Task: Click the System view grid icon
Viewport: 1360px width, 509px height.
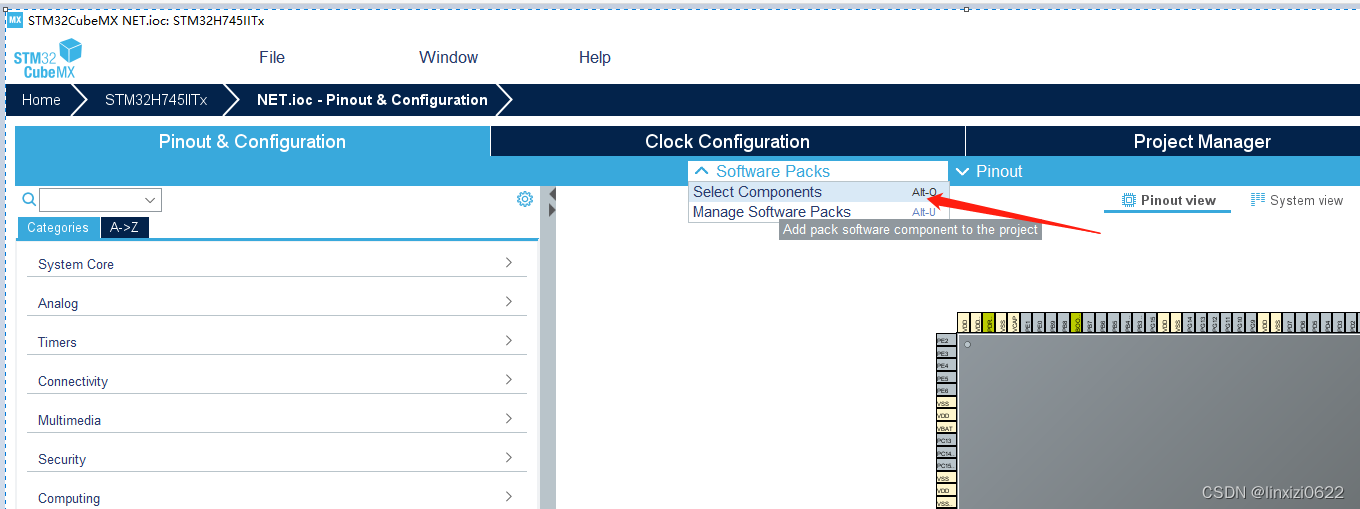Action: (x=1258, y=200)
